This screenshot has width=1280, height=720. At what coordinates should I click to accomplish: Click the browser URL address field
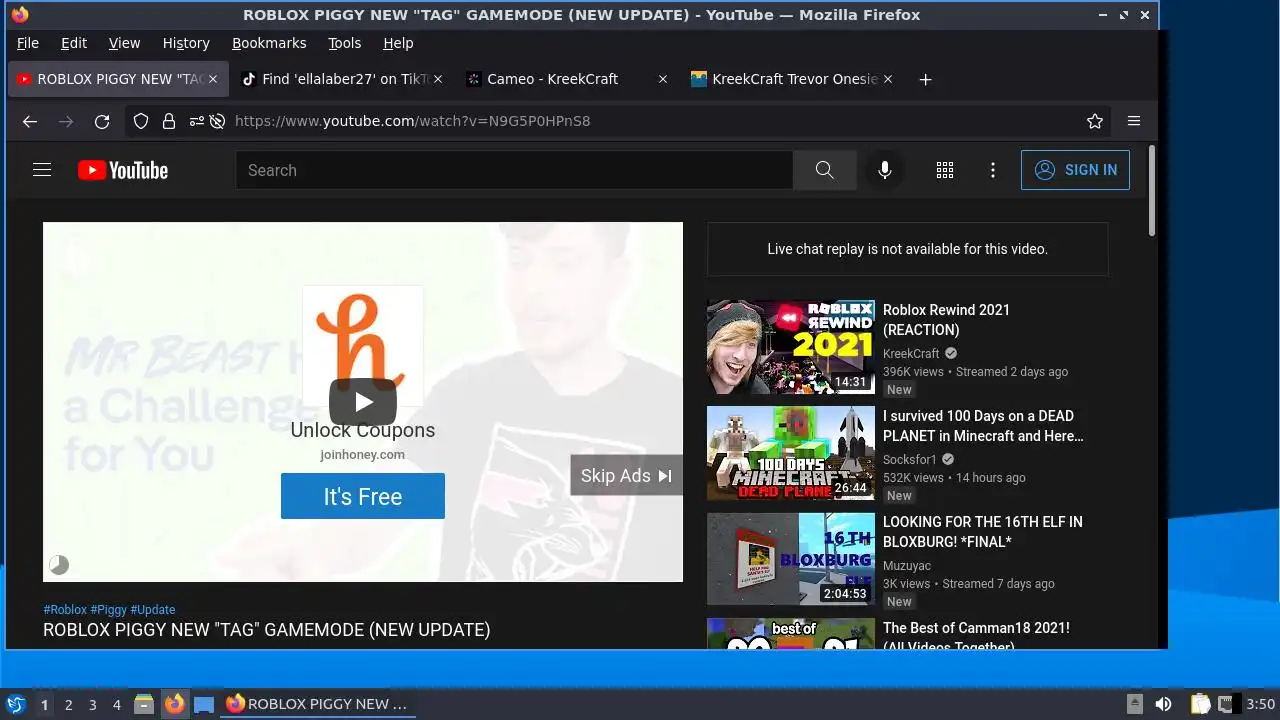pyautogui.click(x=655, y=121)
